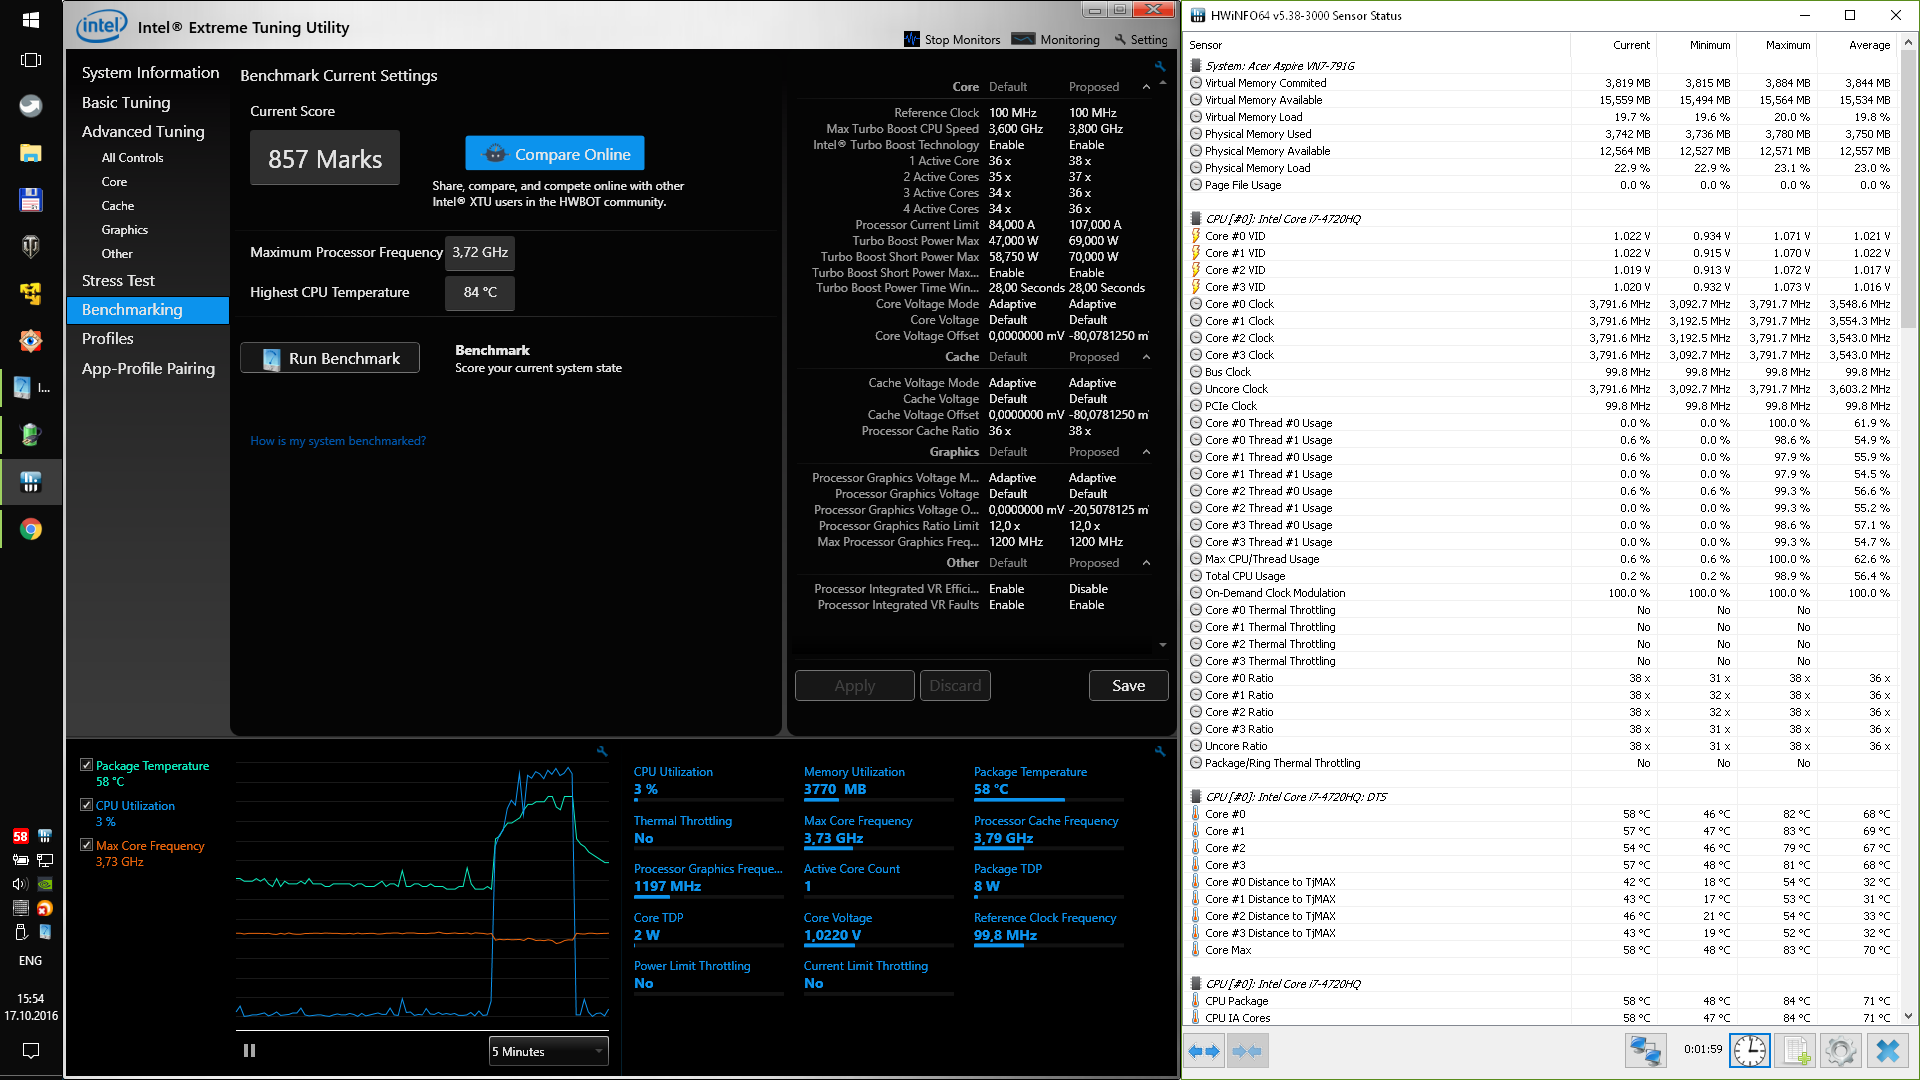Collapse the Graphics settings section arrow

pos(1146,452)
